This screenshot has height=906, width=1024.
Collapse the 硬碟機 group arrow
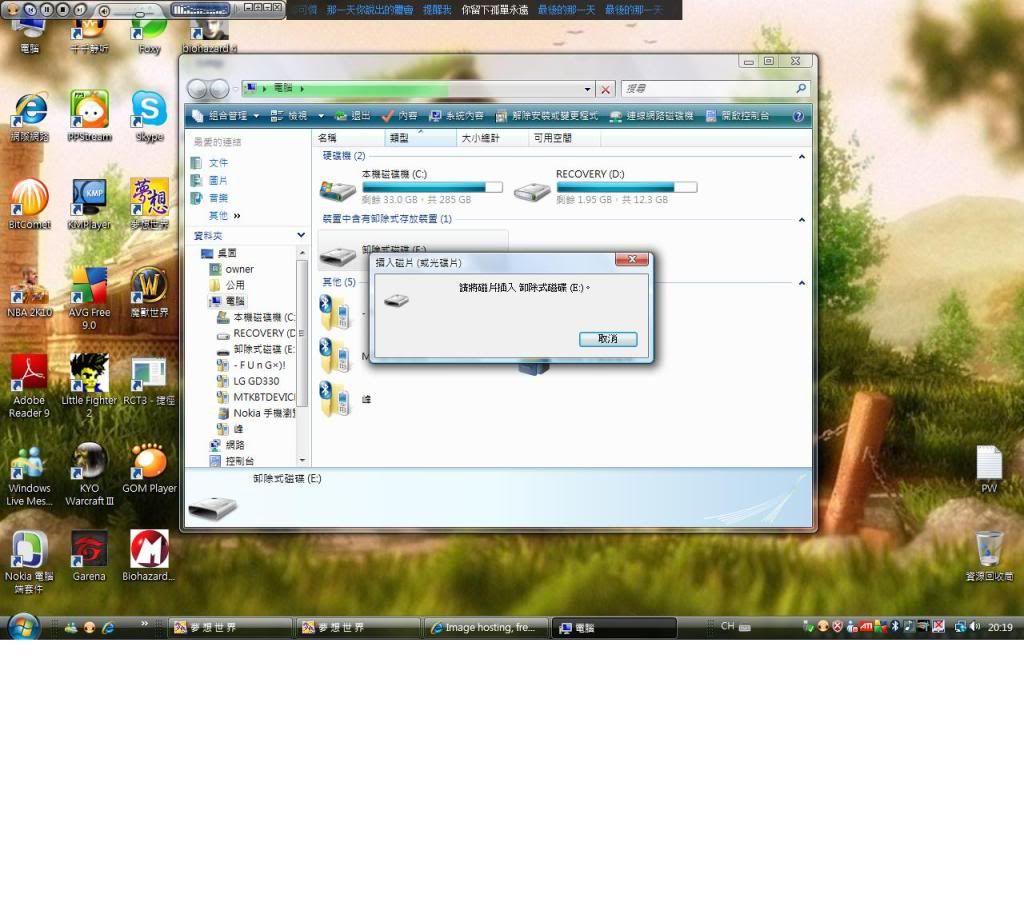coord(801,156)
